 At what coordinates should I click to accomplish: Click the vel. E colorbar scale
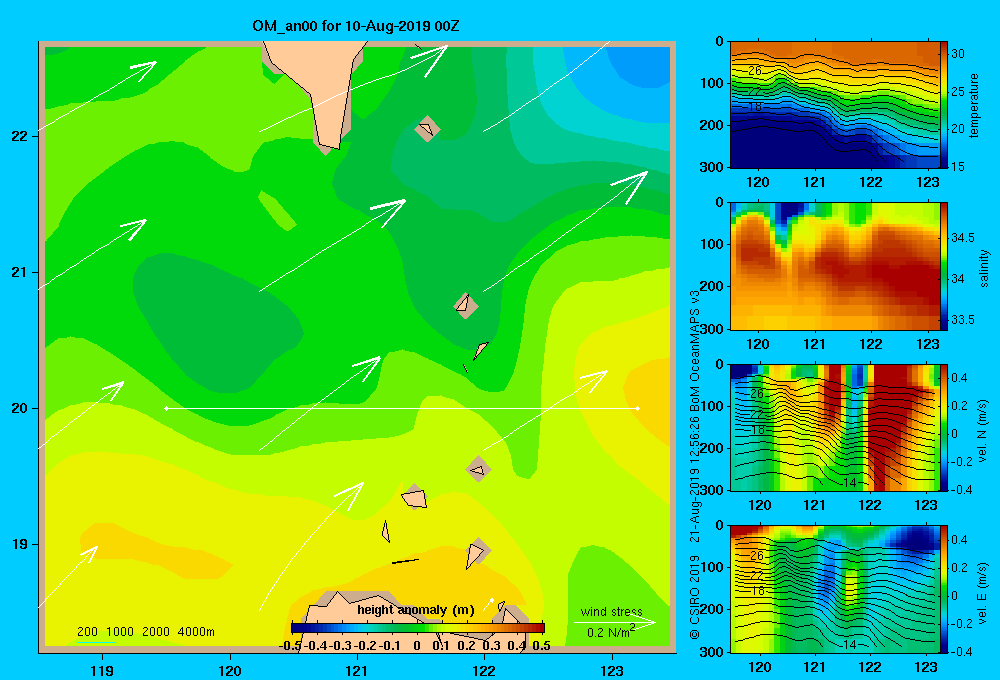click(944, 589)
